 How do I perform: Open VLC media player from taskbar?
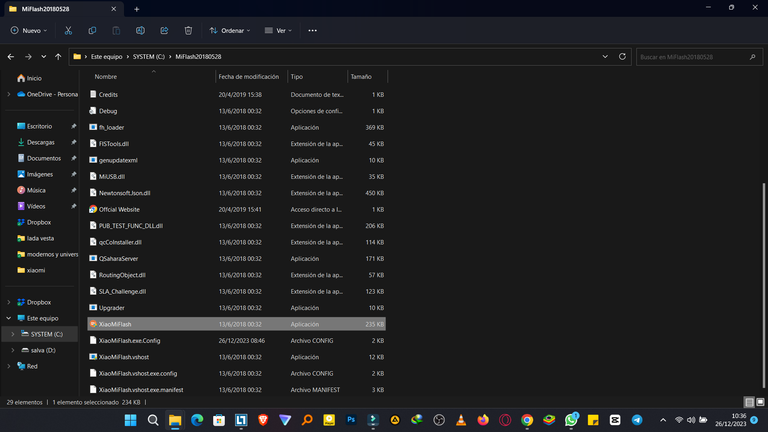coord(461,420)
